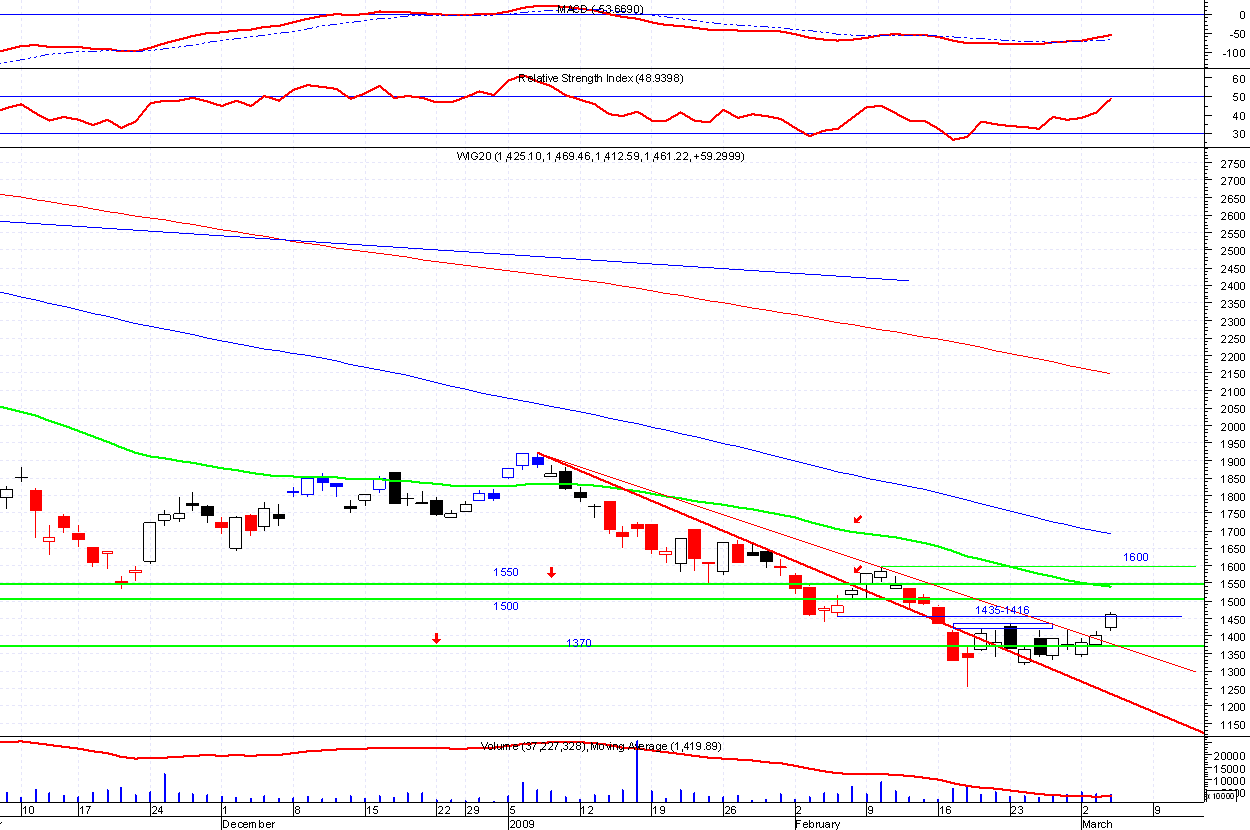Image resolution: width=1250 pixels, height=830 pixels.
Task: Click the March label on the date axis
Action: pos(1097,824)
